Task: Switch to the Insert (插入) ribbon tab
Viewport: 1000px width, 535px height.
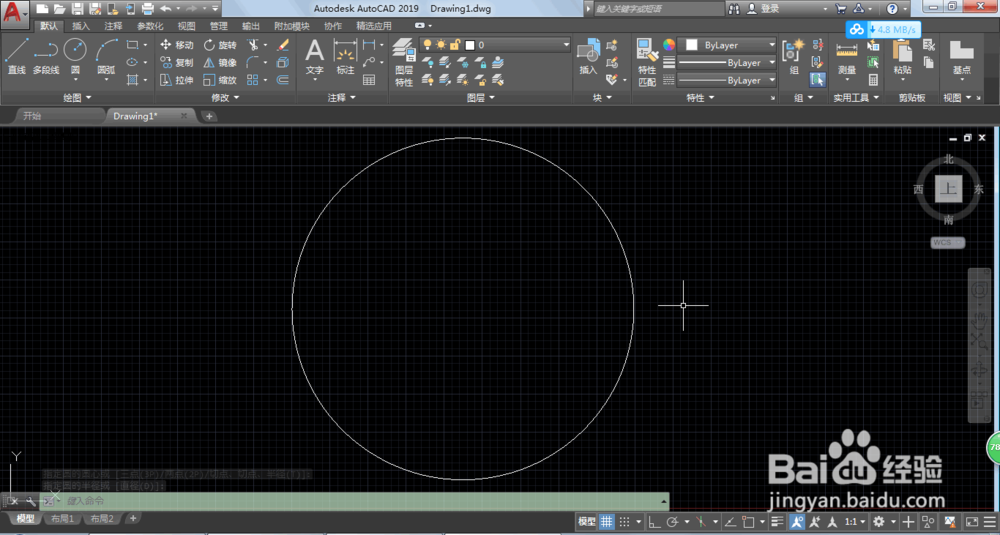Action: tap(81, 26)
